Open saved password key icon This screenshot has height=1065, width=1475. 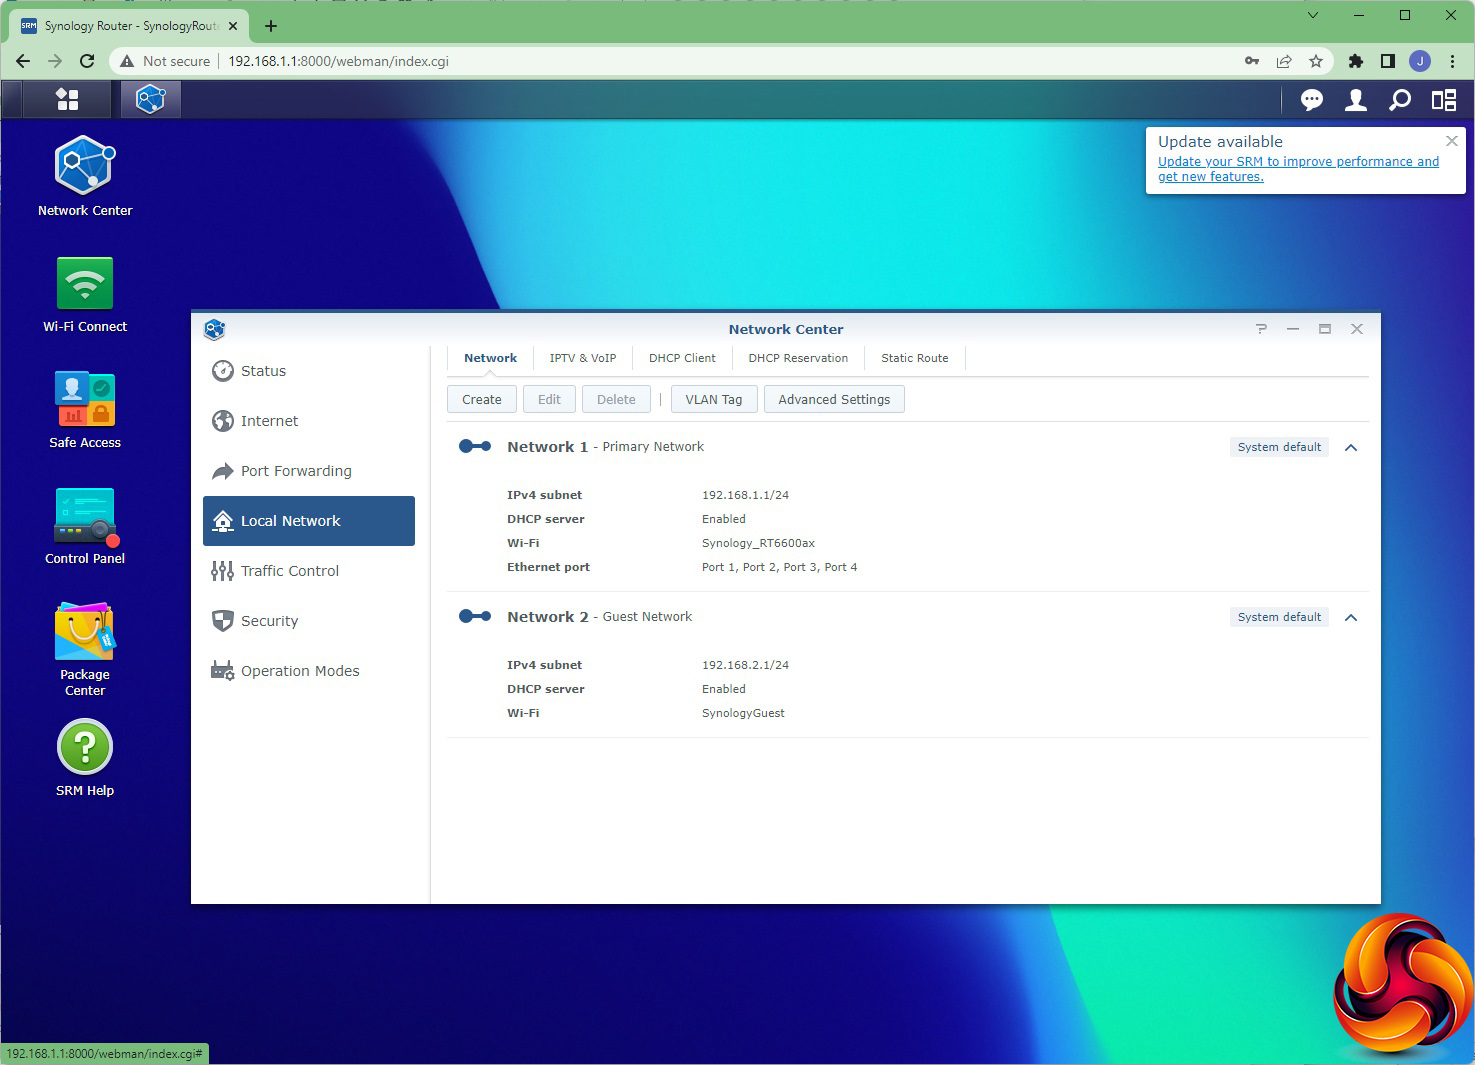[1251, 61]
